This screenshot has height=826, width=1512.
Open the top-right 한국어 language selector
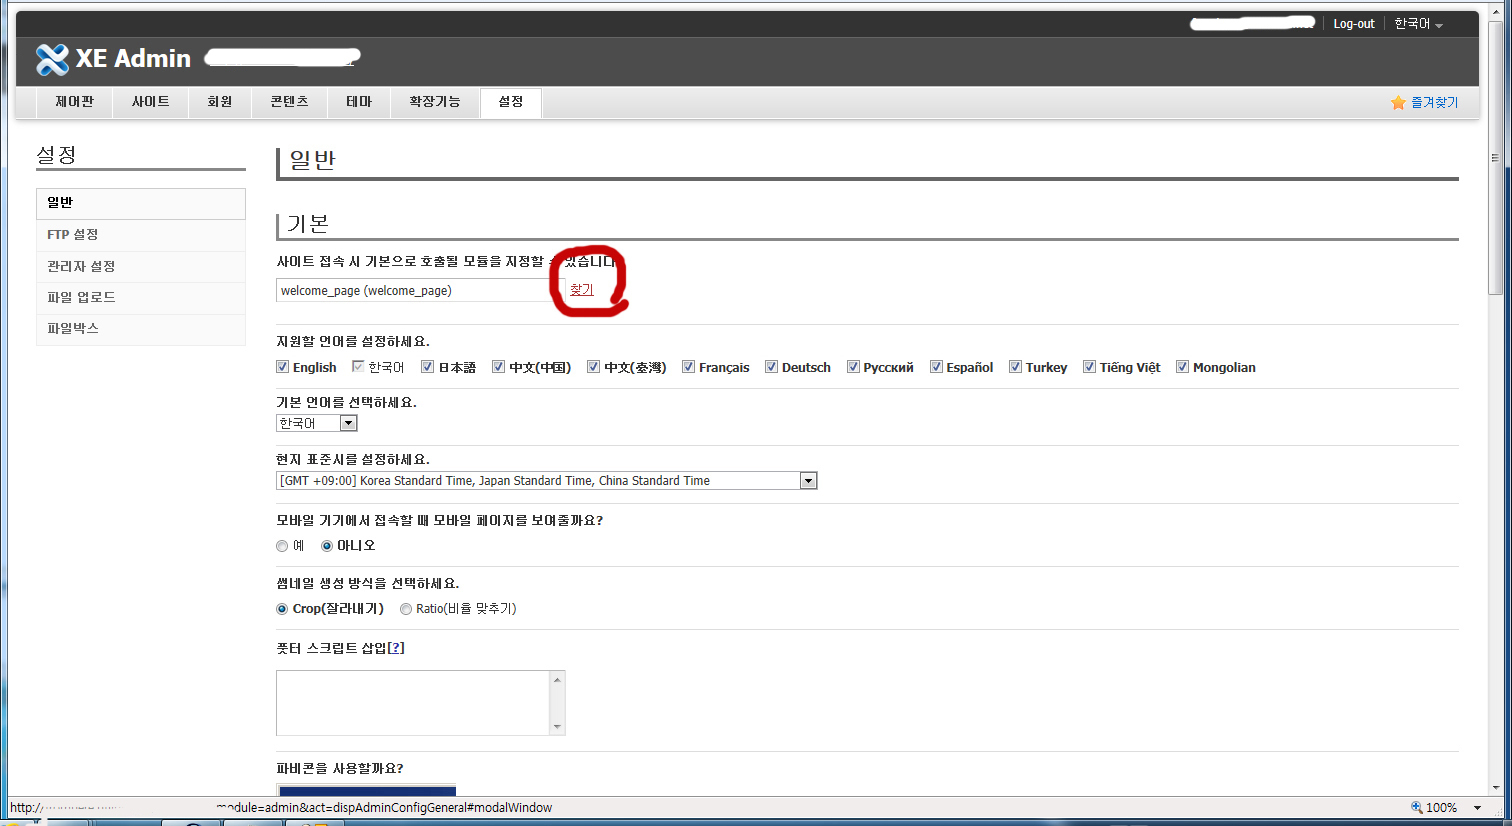pos(1418,24)
